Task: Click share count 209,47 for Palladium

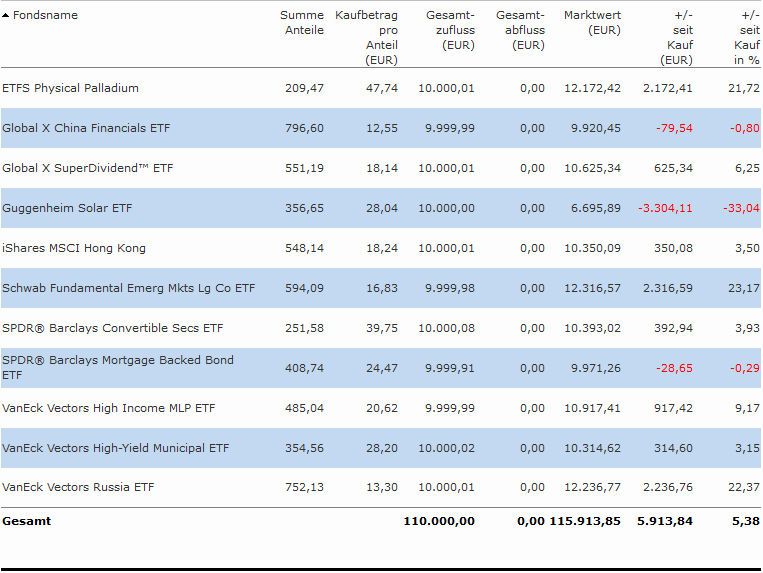Action: click(304, 88)
